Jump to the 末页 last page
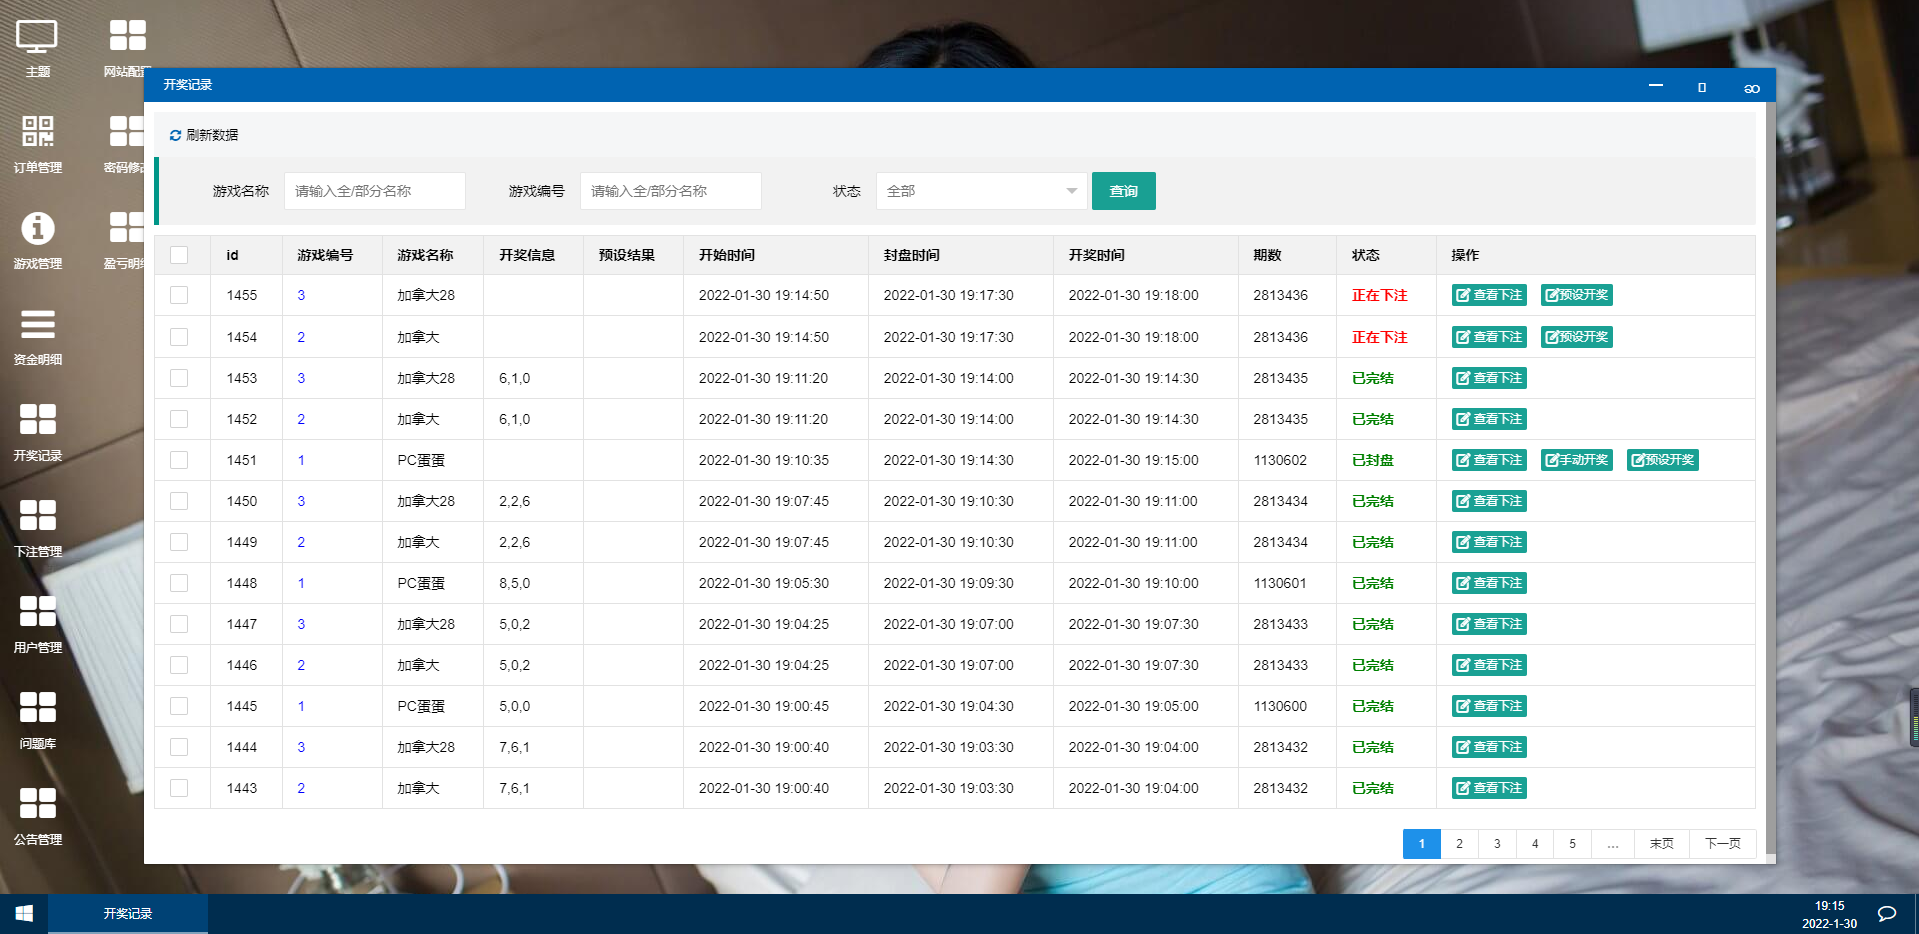This screenshot has width=1919, height=934. (x=1661, y=844)
